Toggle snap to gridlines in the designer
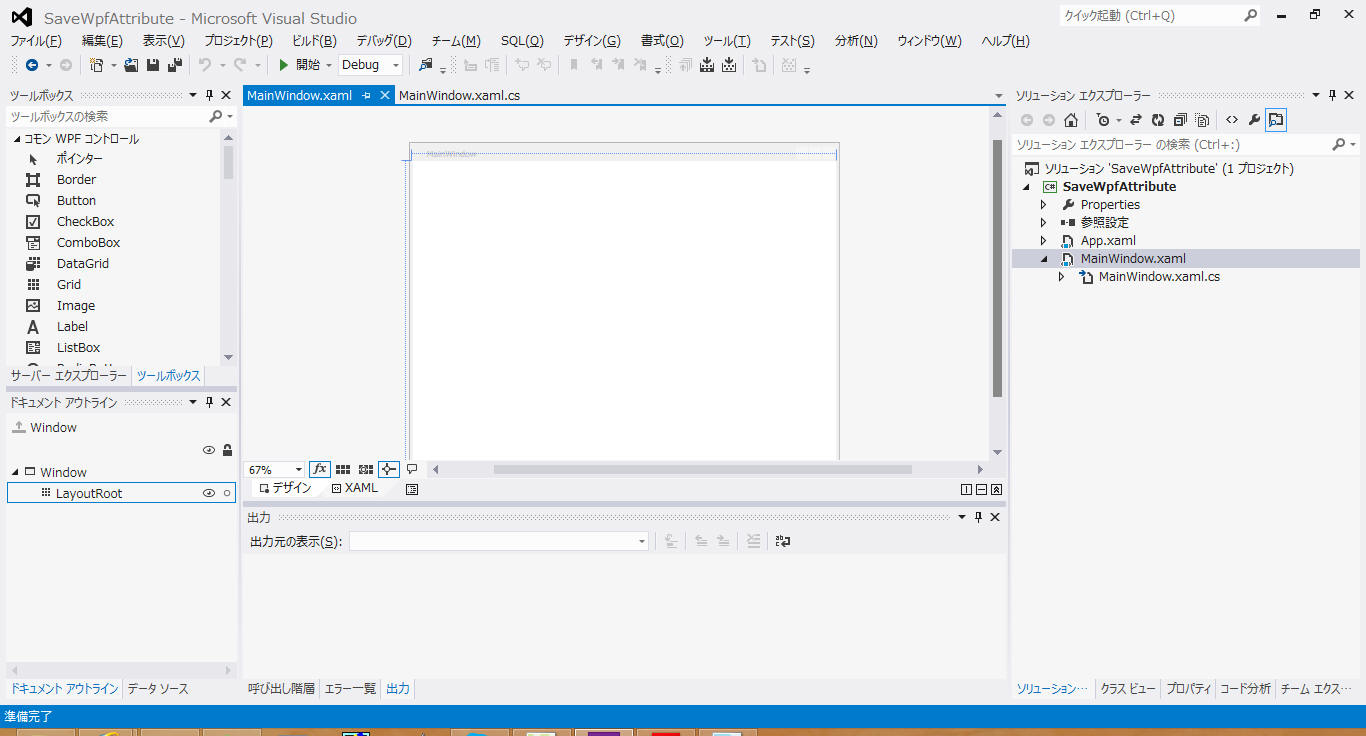 (366, 469)
